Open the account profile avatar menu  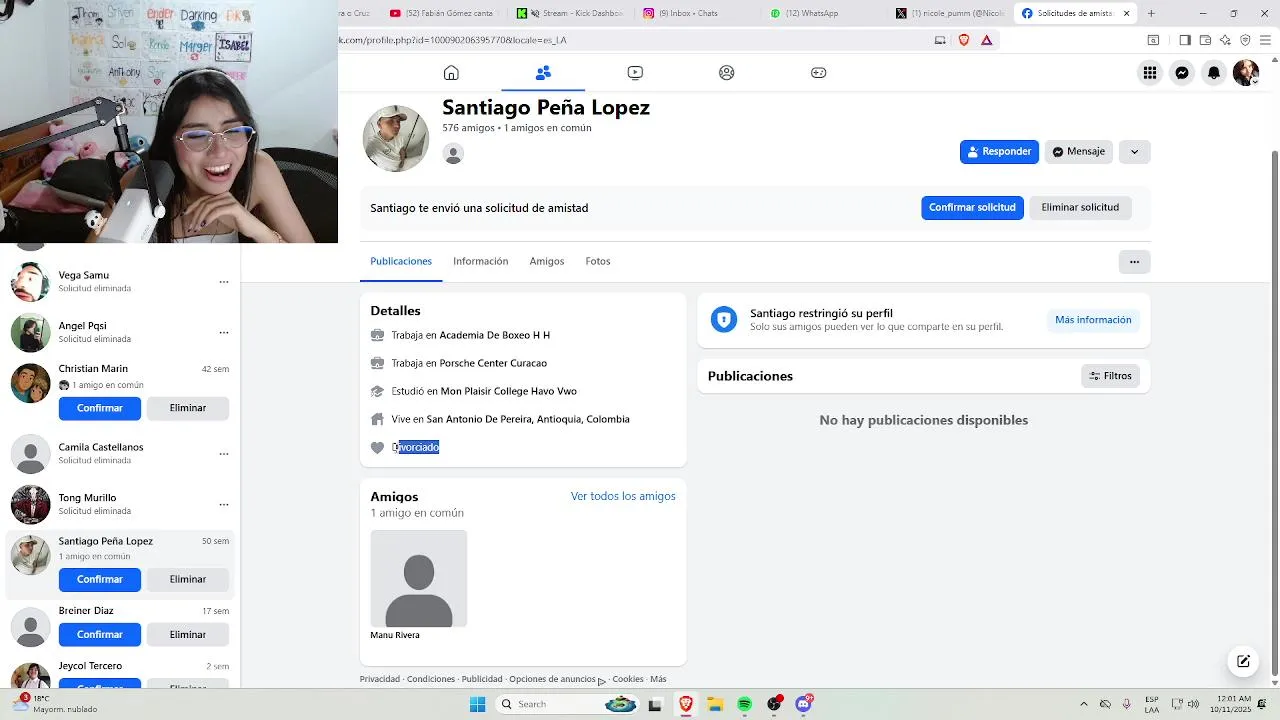click(1245, 72)
